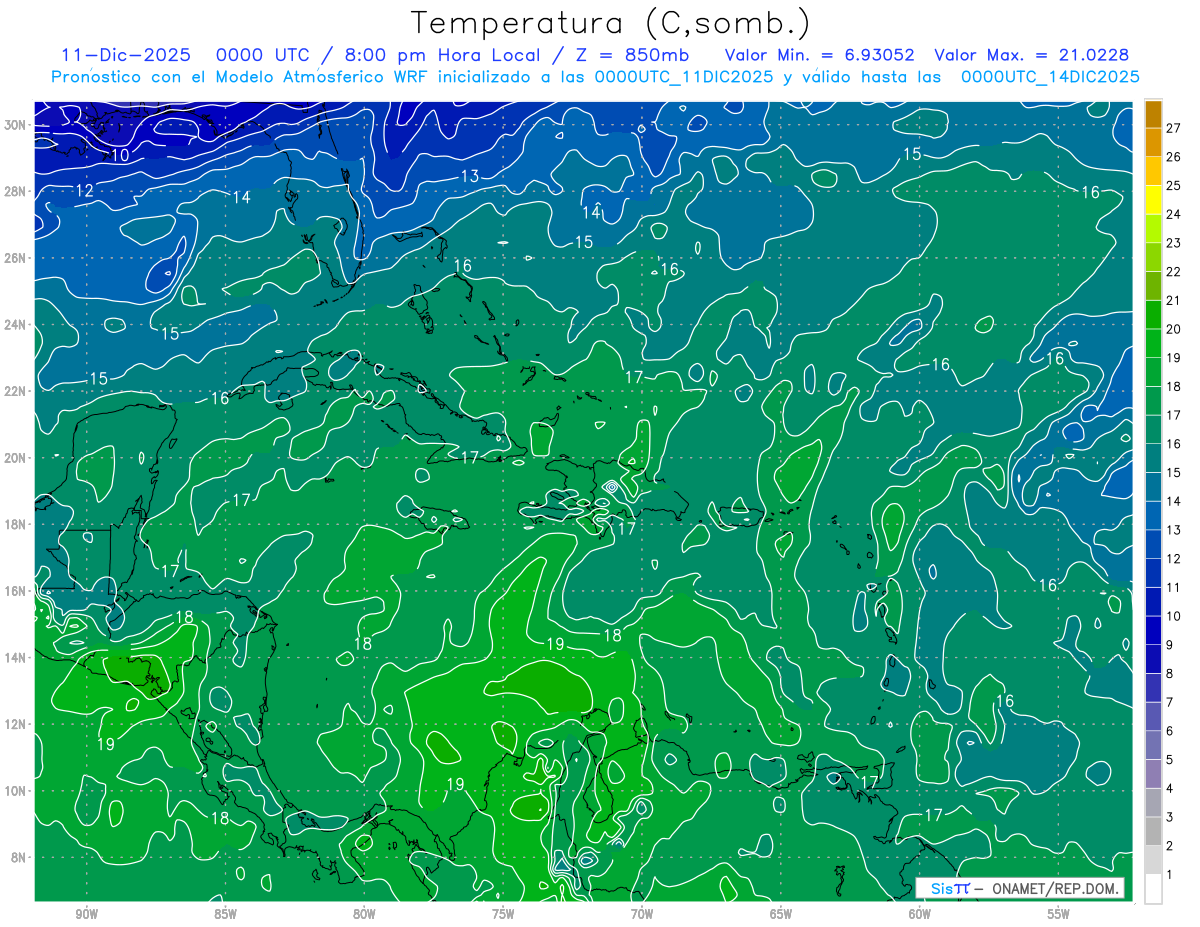Click the '80W' longitude axis label
Screen dimensions: 1200x927
[x=365, y=914]
